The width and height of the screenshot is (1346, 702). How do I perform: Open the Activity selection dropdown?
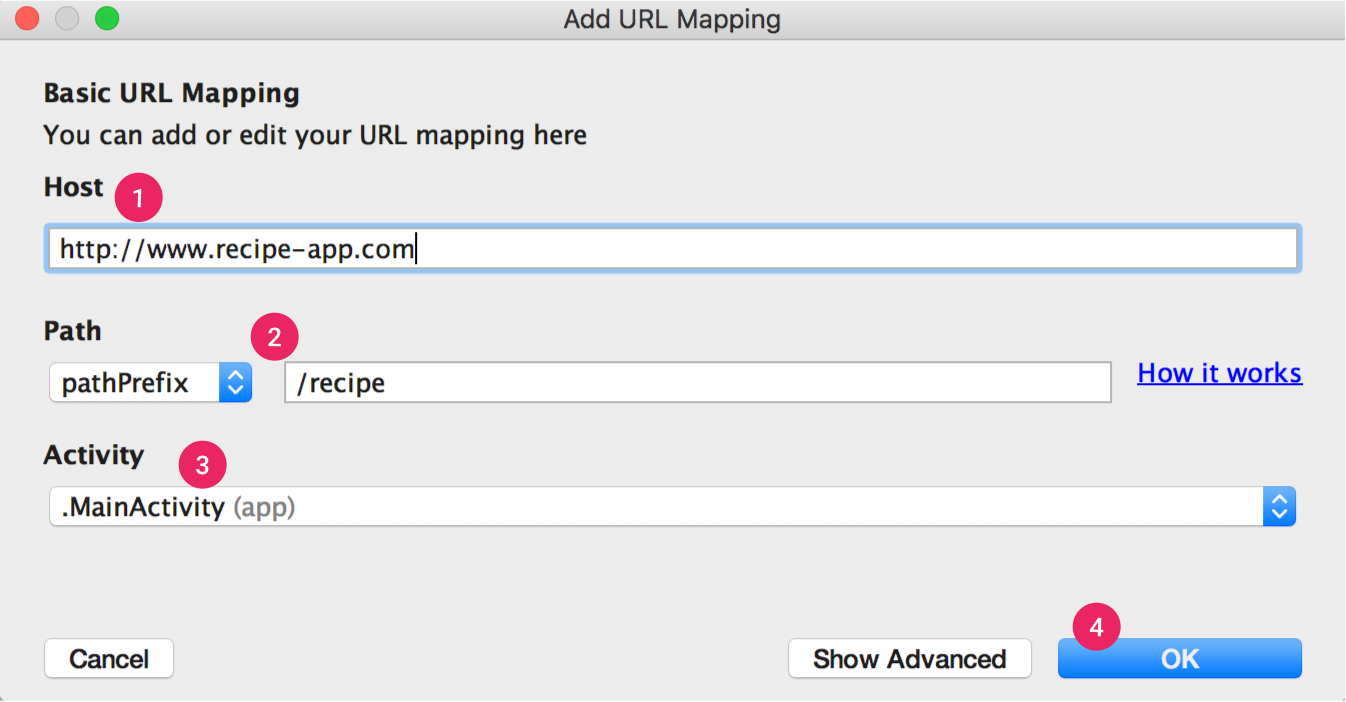[x=670, y=506]
